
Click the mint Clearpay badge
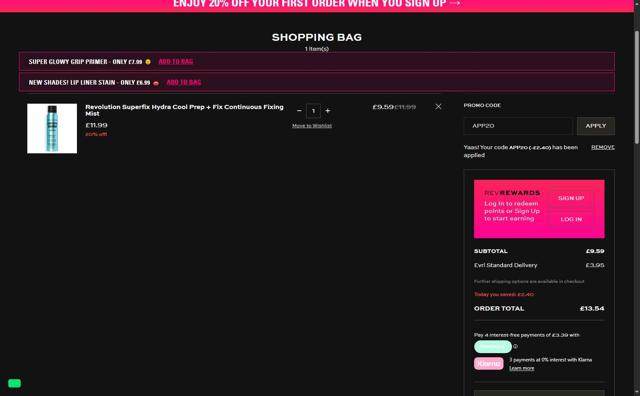(493, 347)
